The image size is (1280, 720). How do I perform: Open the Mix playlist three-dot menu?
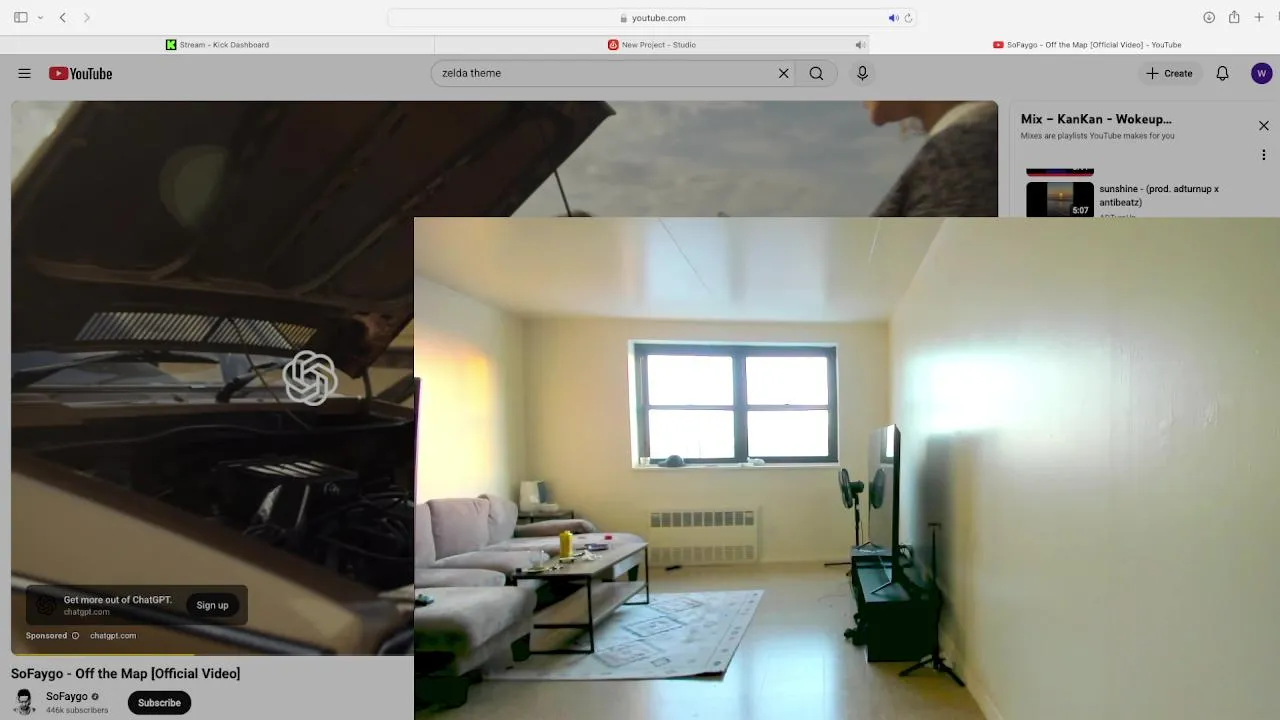(x=1263, y=155)
